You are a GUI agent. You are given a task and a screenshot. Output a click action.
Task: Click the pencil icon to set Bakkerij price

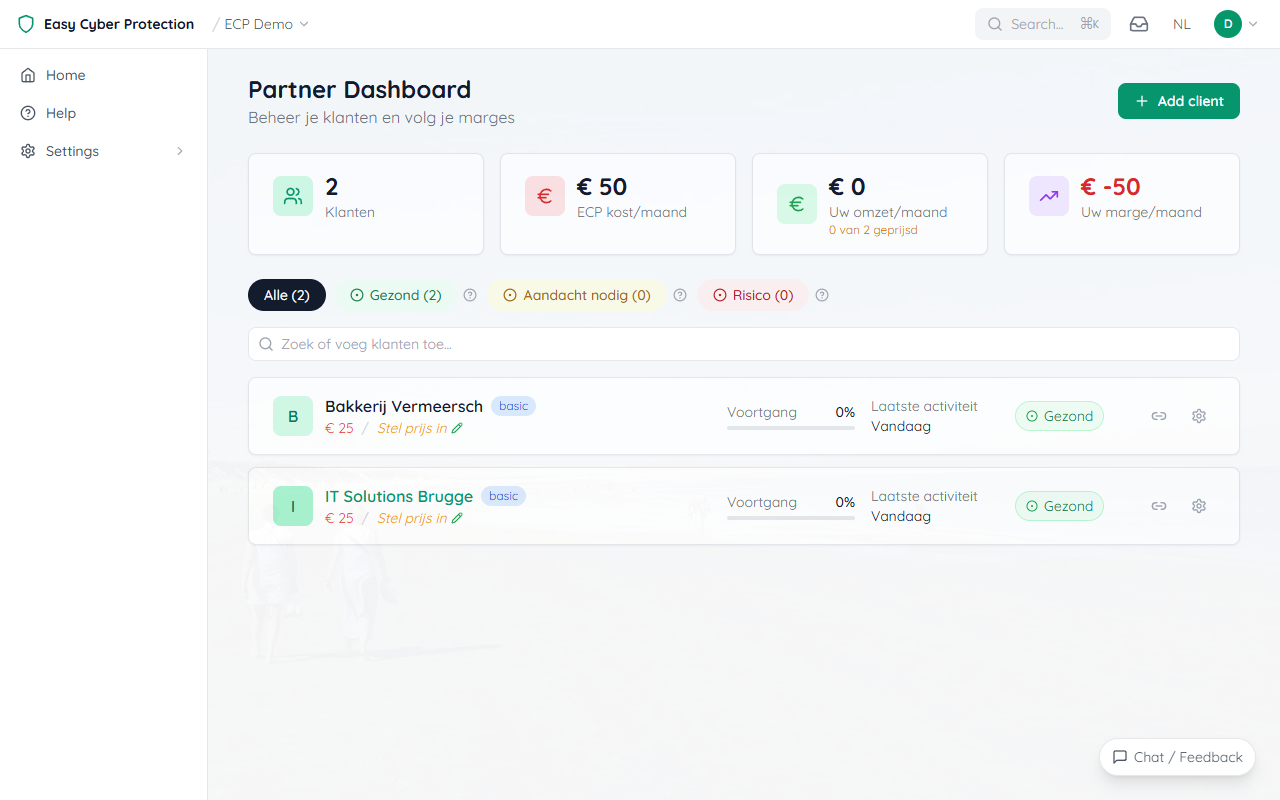[x=457, y=427]
